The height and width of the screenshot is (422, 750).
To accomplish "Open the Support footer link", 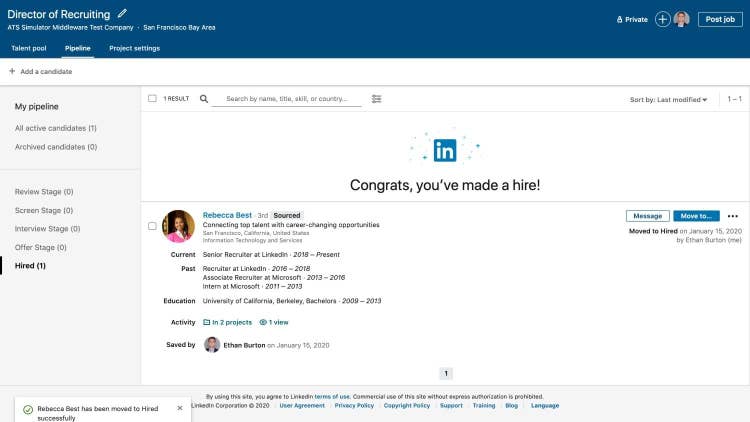I will point(451,405).
